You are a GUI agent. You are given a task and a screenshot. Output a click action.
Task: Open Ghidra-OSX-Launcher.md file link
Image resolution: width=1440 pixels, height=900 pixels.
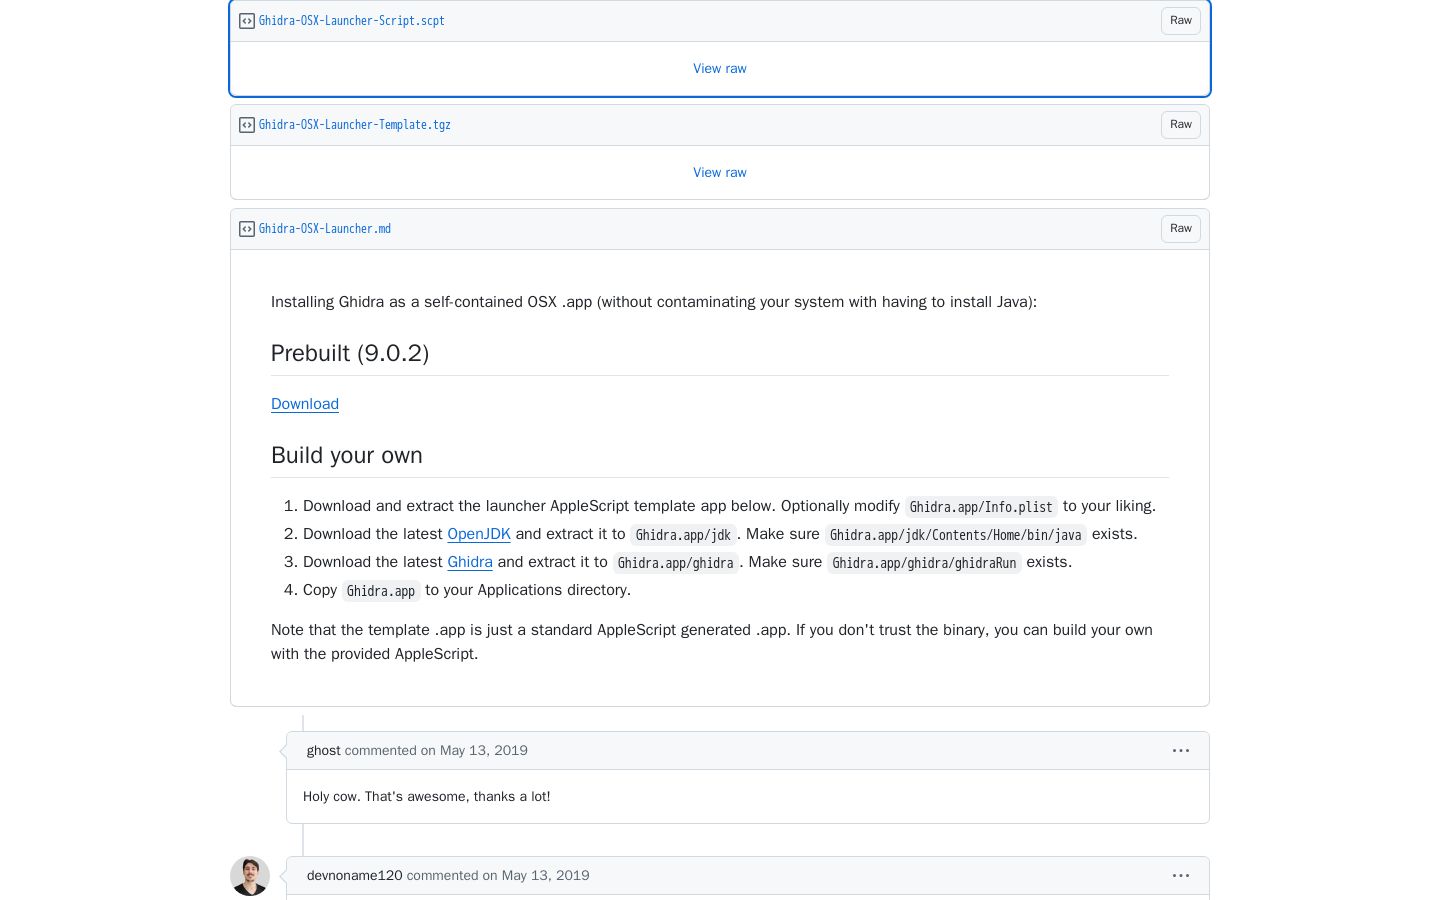coord(325,229)
